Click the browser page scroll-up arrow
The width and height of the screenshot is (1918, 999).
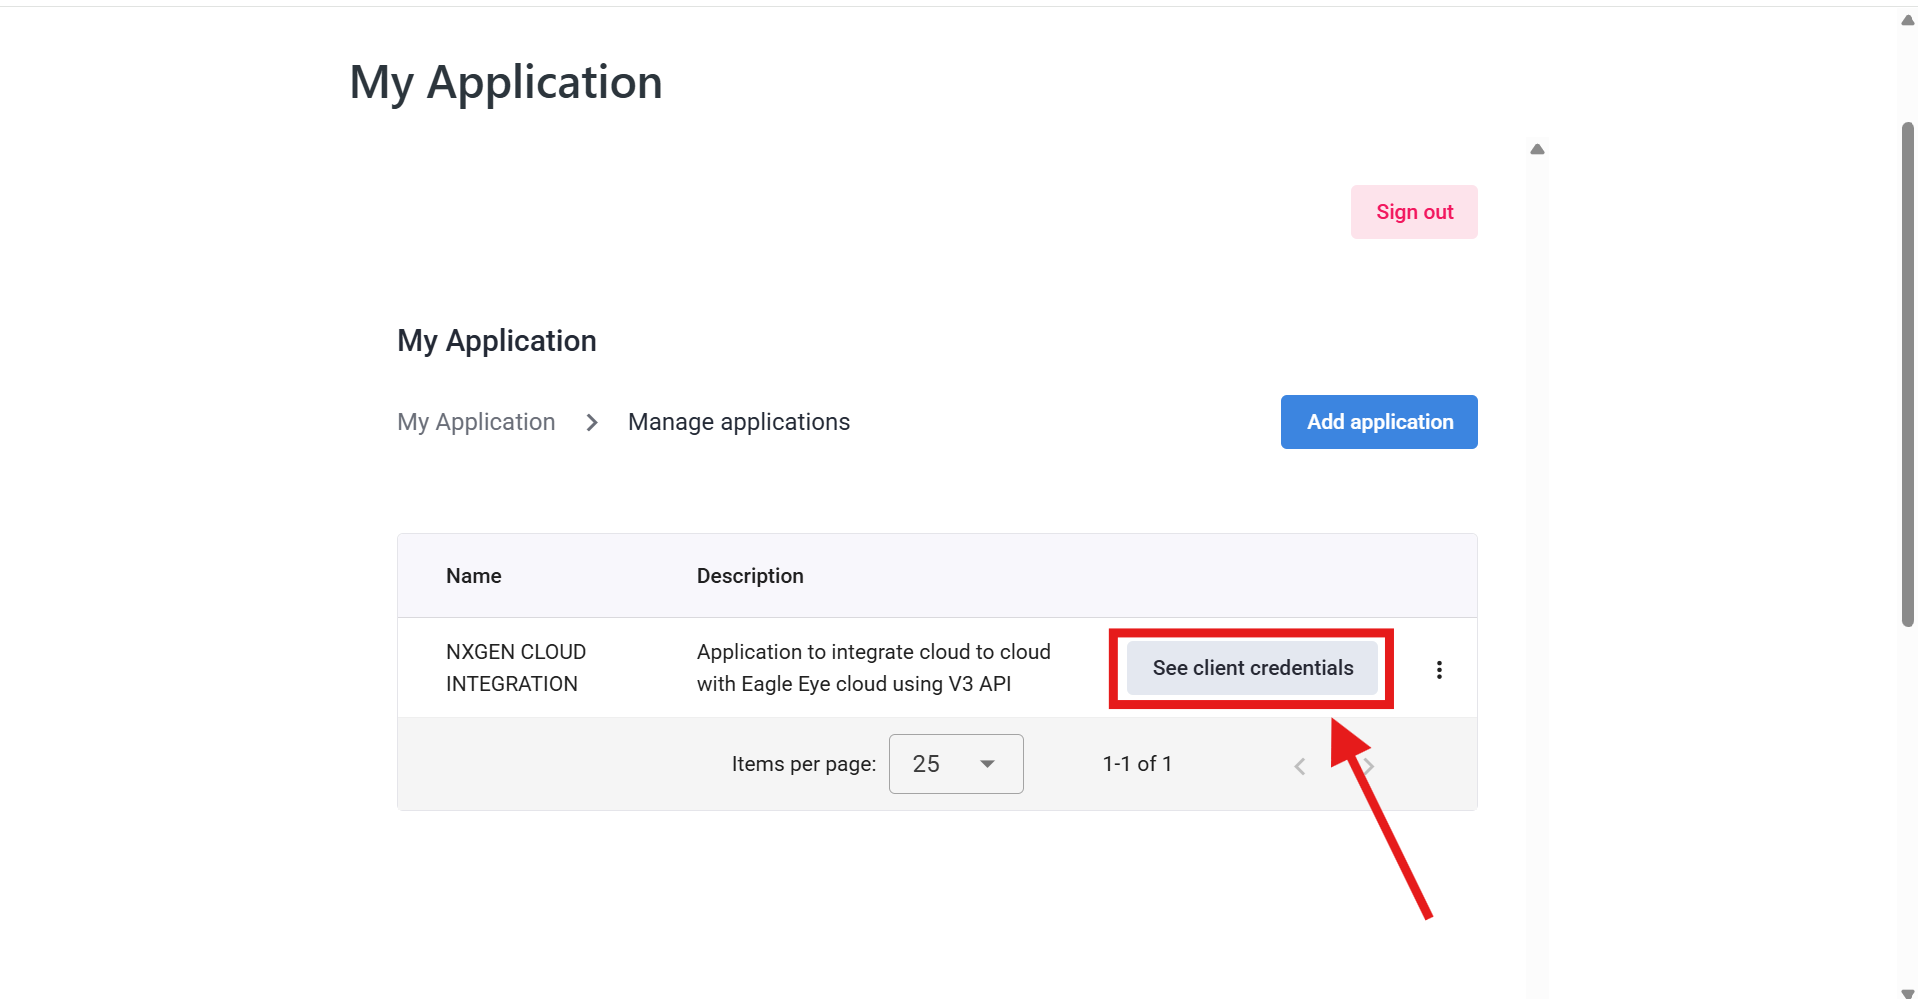[1907, 20]
